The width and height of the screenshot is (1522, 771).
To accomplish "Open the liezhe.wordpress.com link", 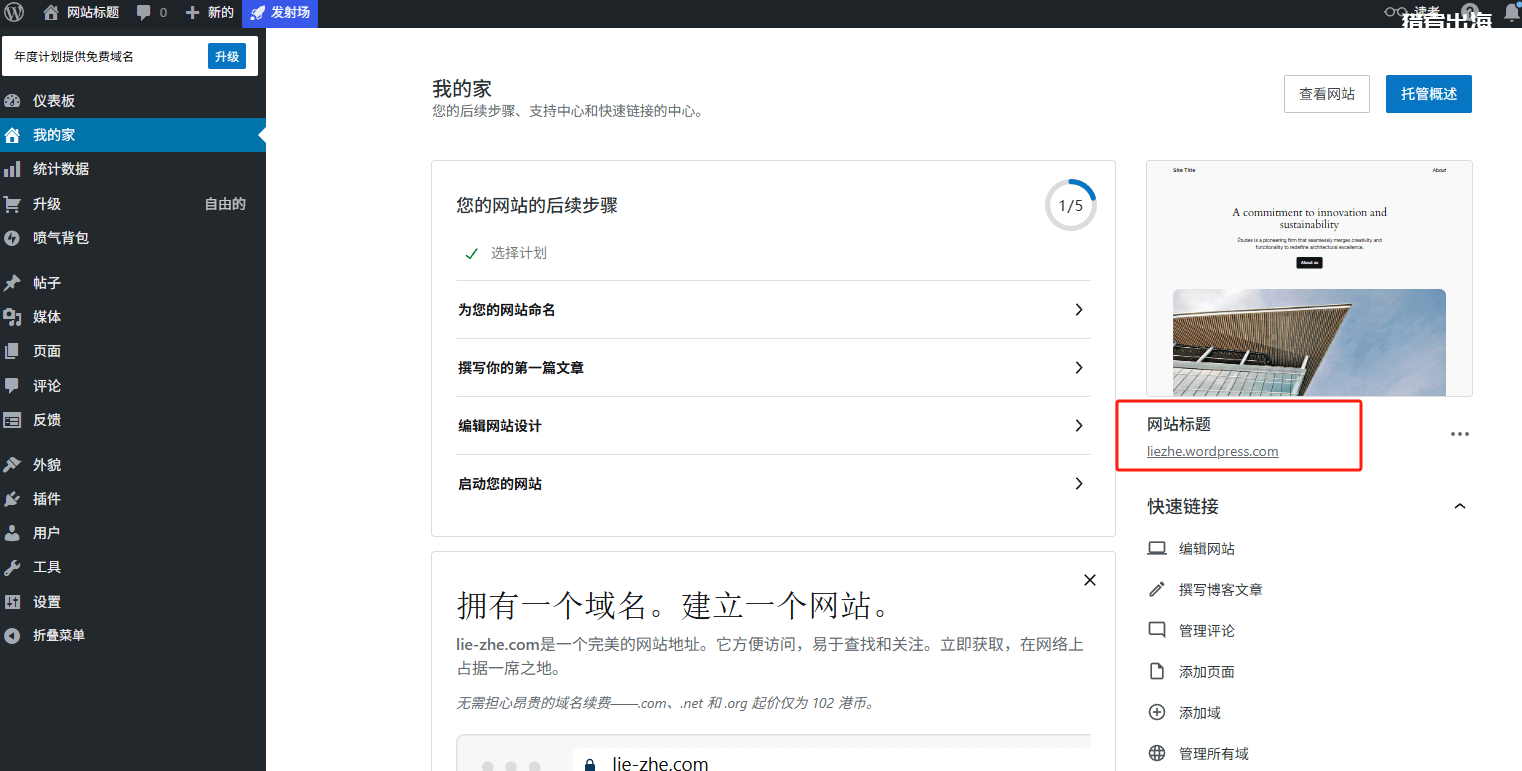I will click(1212, 452).
